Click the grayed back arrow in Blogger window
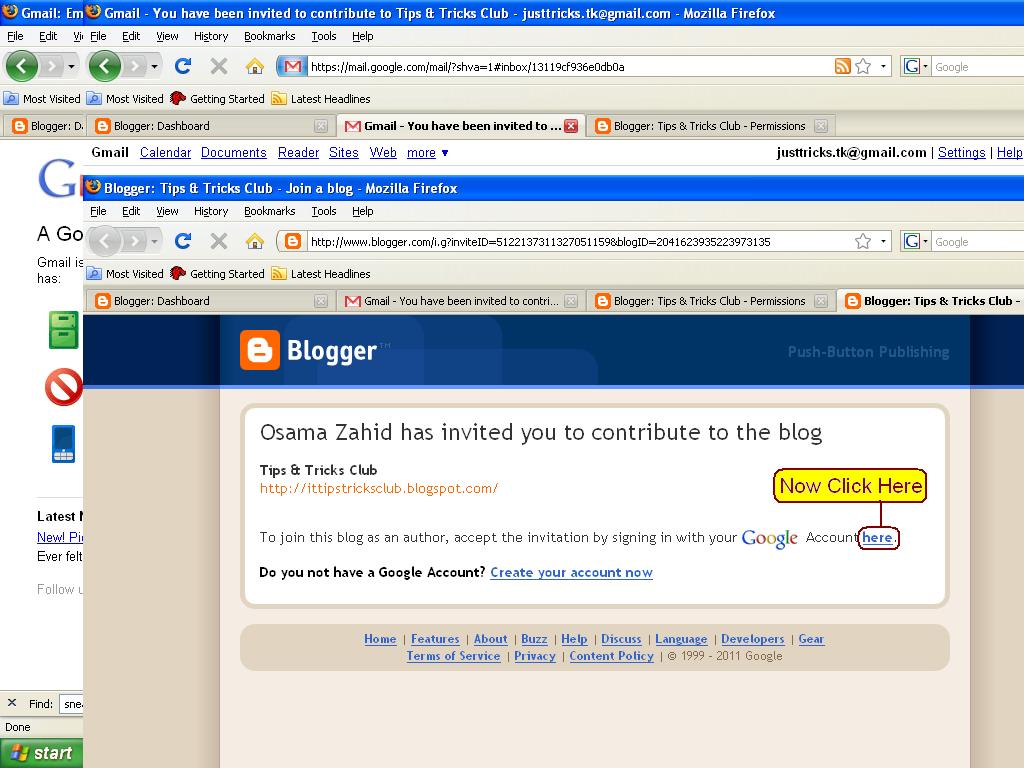 pyautogui.click(x=104, y=241)
